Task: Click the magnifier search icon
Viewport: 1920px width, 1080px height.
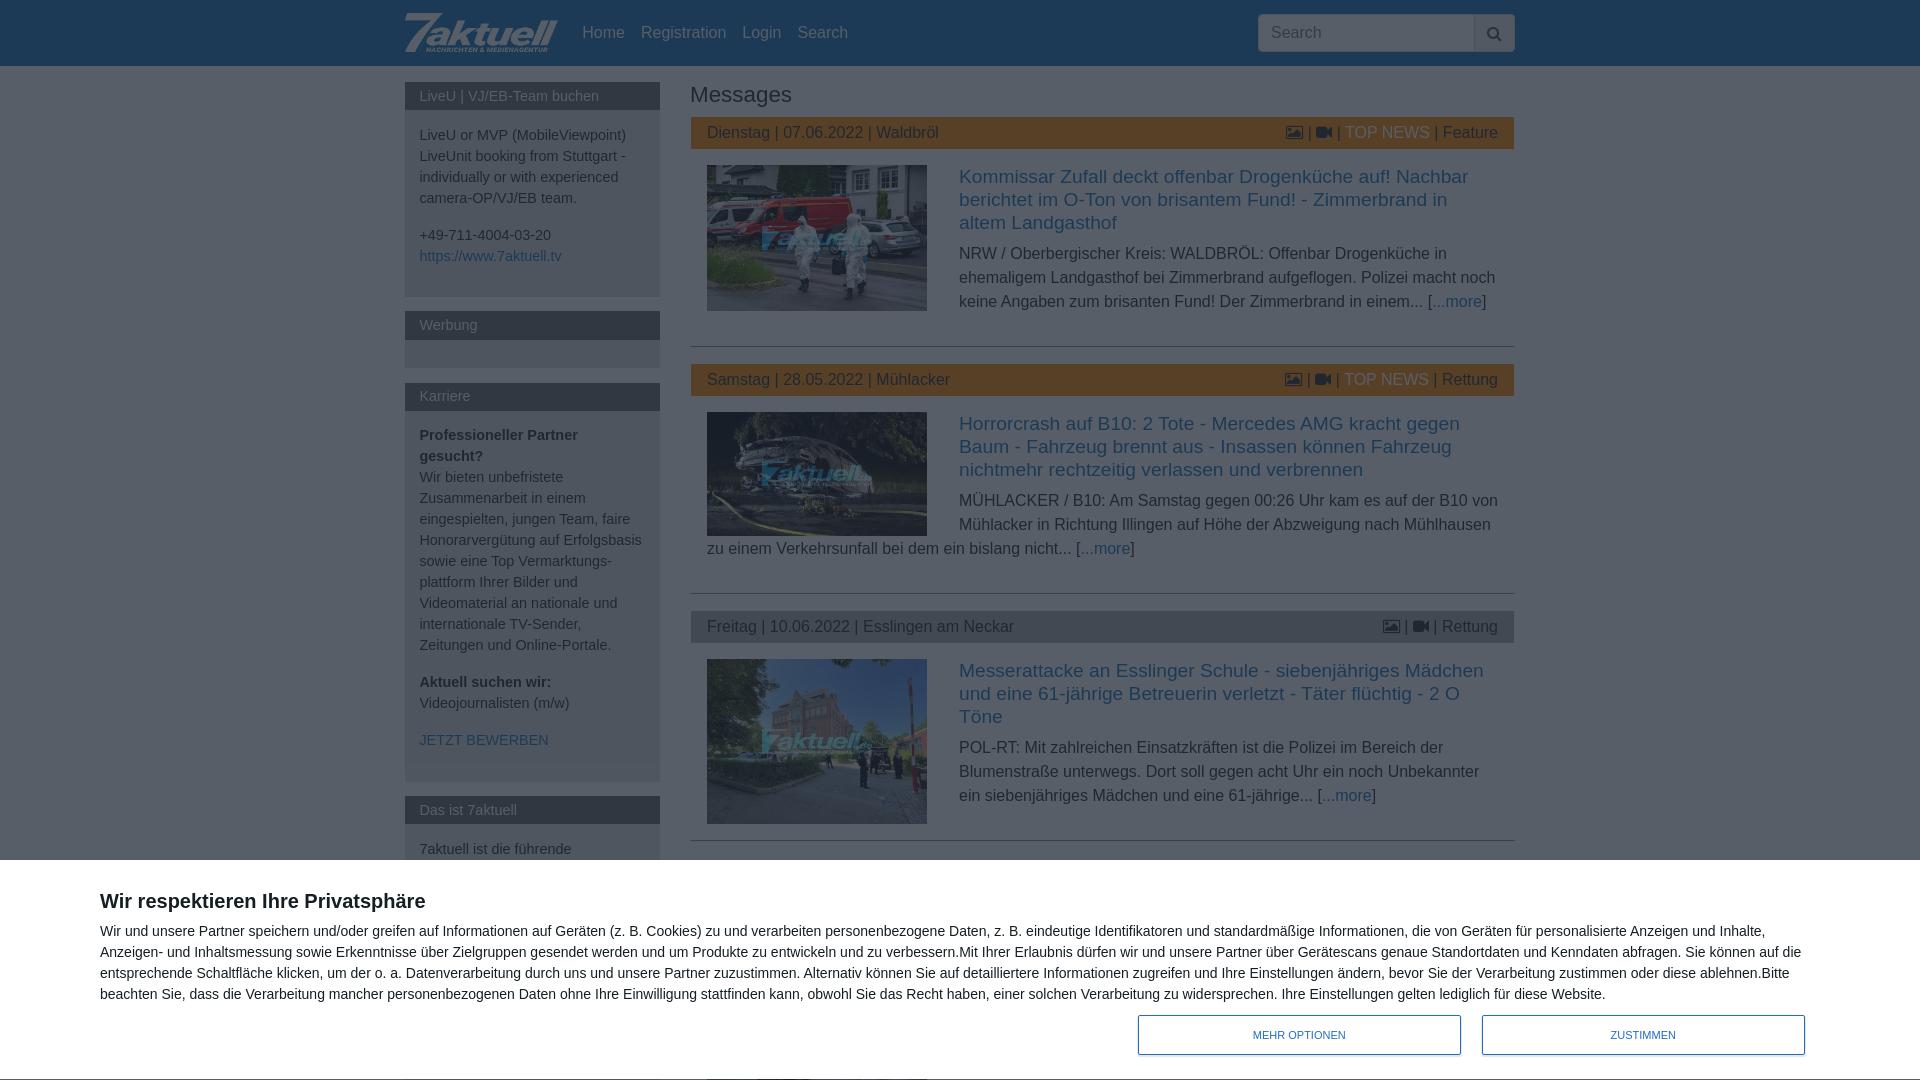Action: pos(1493,32)
